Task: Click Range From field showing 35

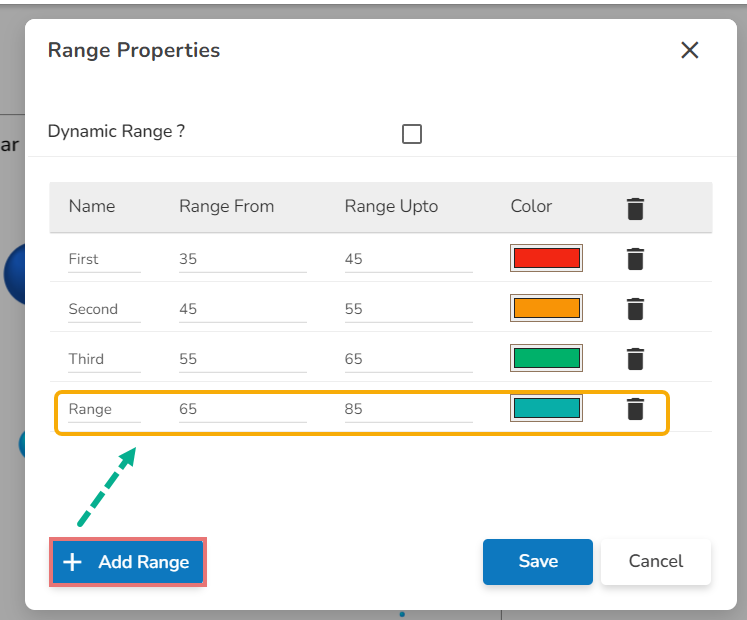Action: pyautogui.click(x=242, y=259)
